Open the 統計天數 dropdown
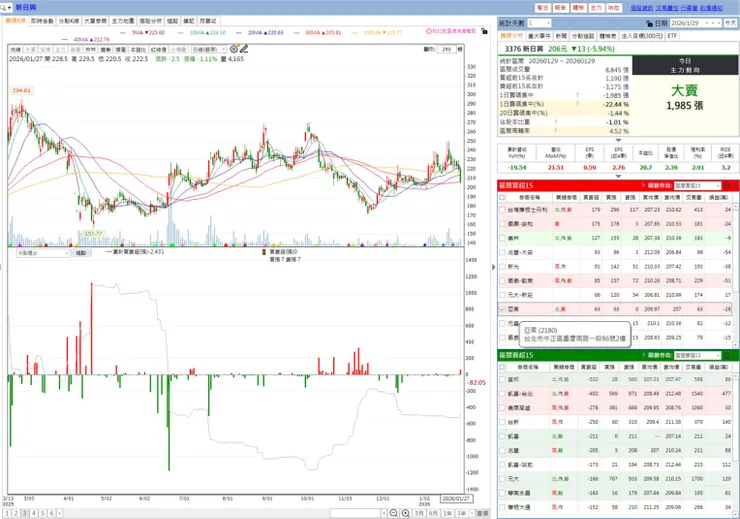The image size is (740, 519). [548, 23]
